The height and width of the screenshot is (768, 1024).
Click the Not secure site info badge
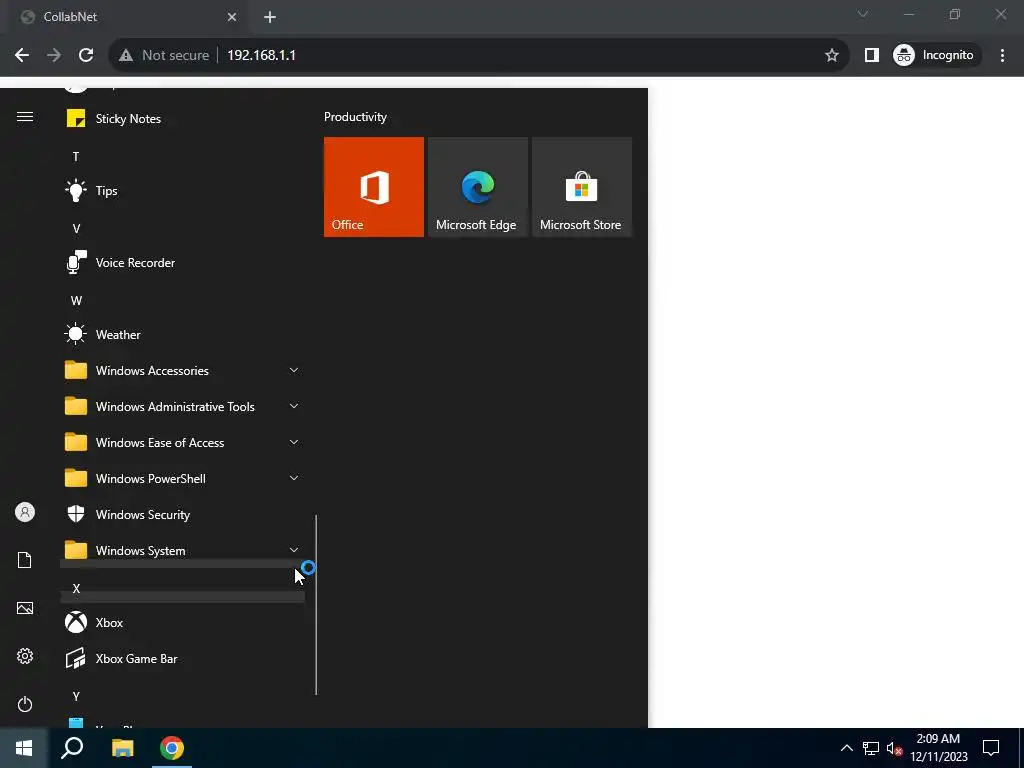point(164,56)
